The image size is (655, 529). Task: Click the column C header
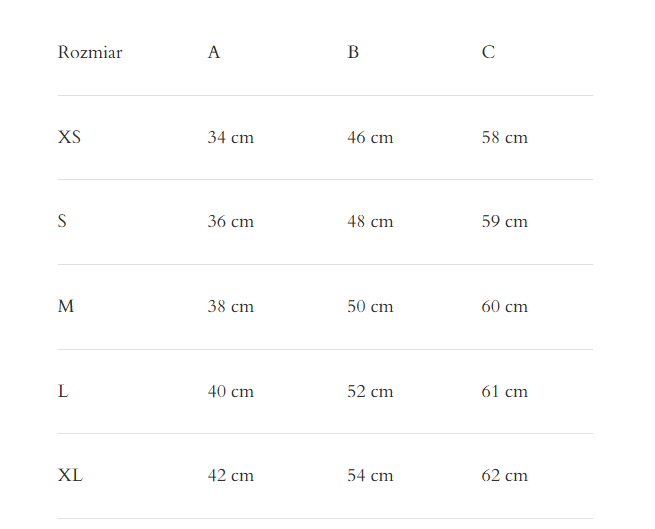(x=488, y=52)
